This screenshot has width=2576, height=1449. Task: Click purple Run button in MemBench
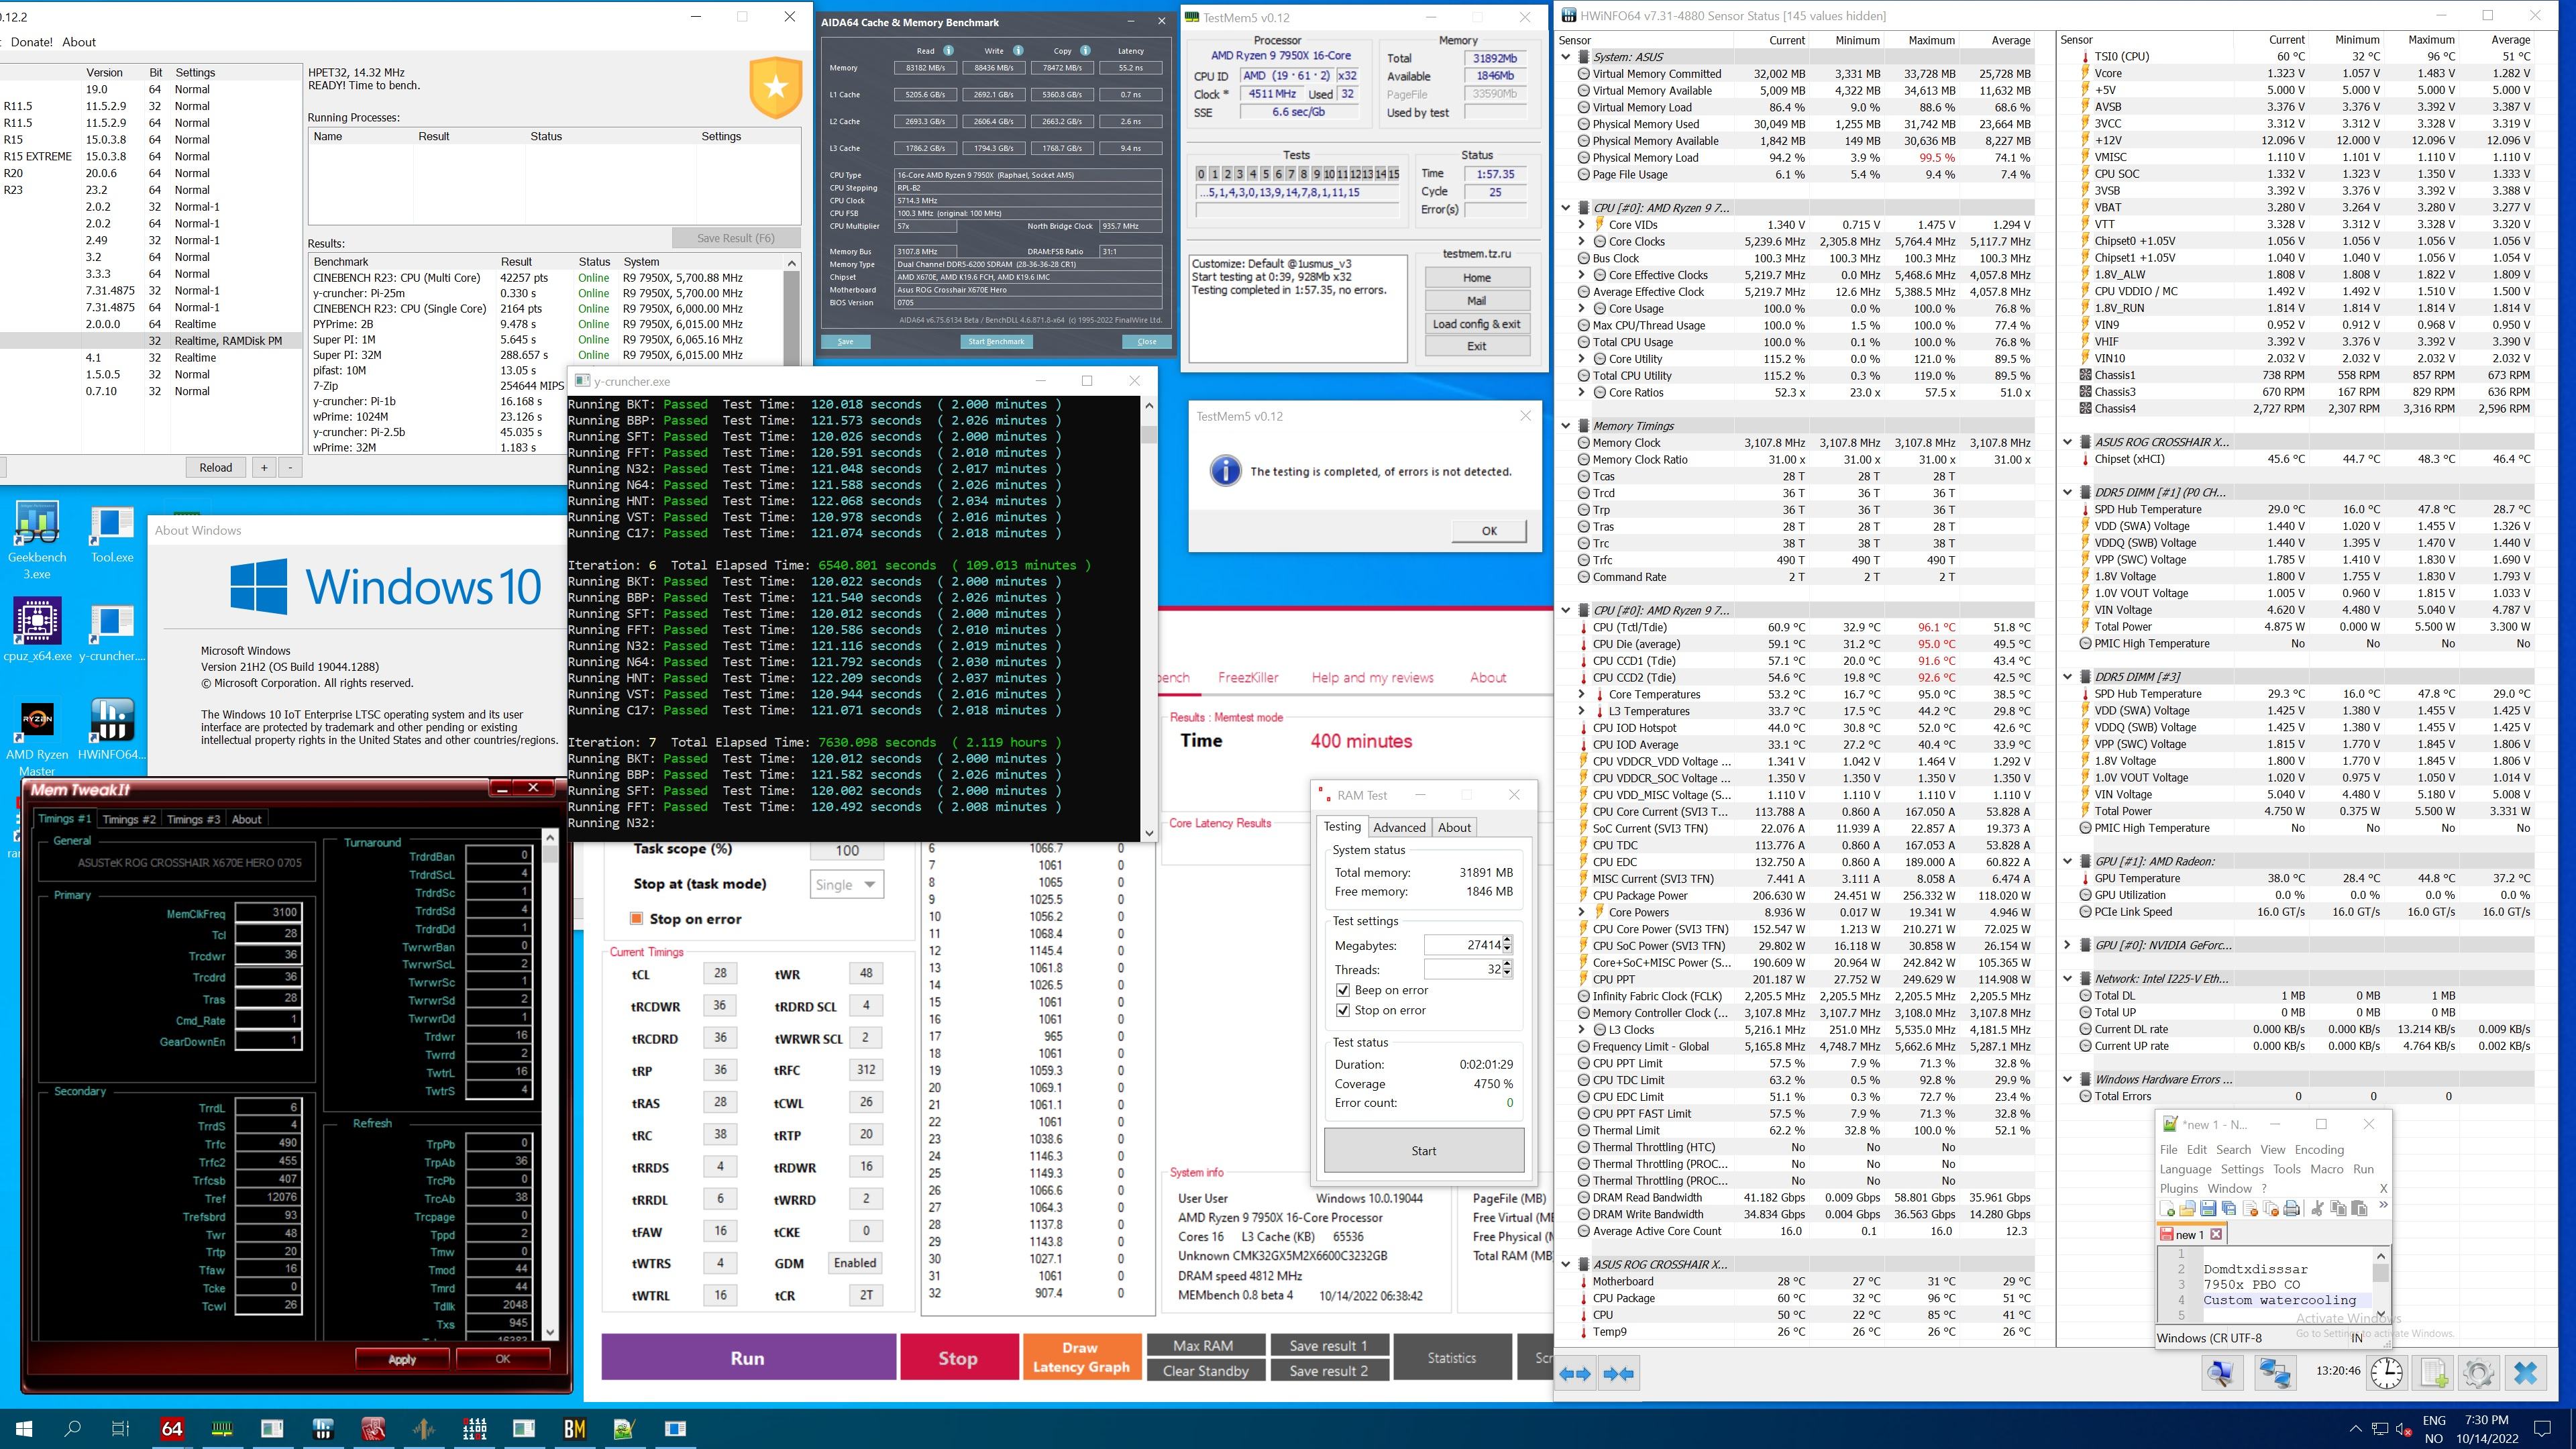tap(748, 1357)
